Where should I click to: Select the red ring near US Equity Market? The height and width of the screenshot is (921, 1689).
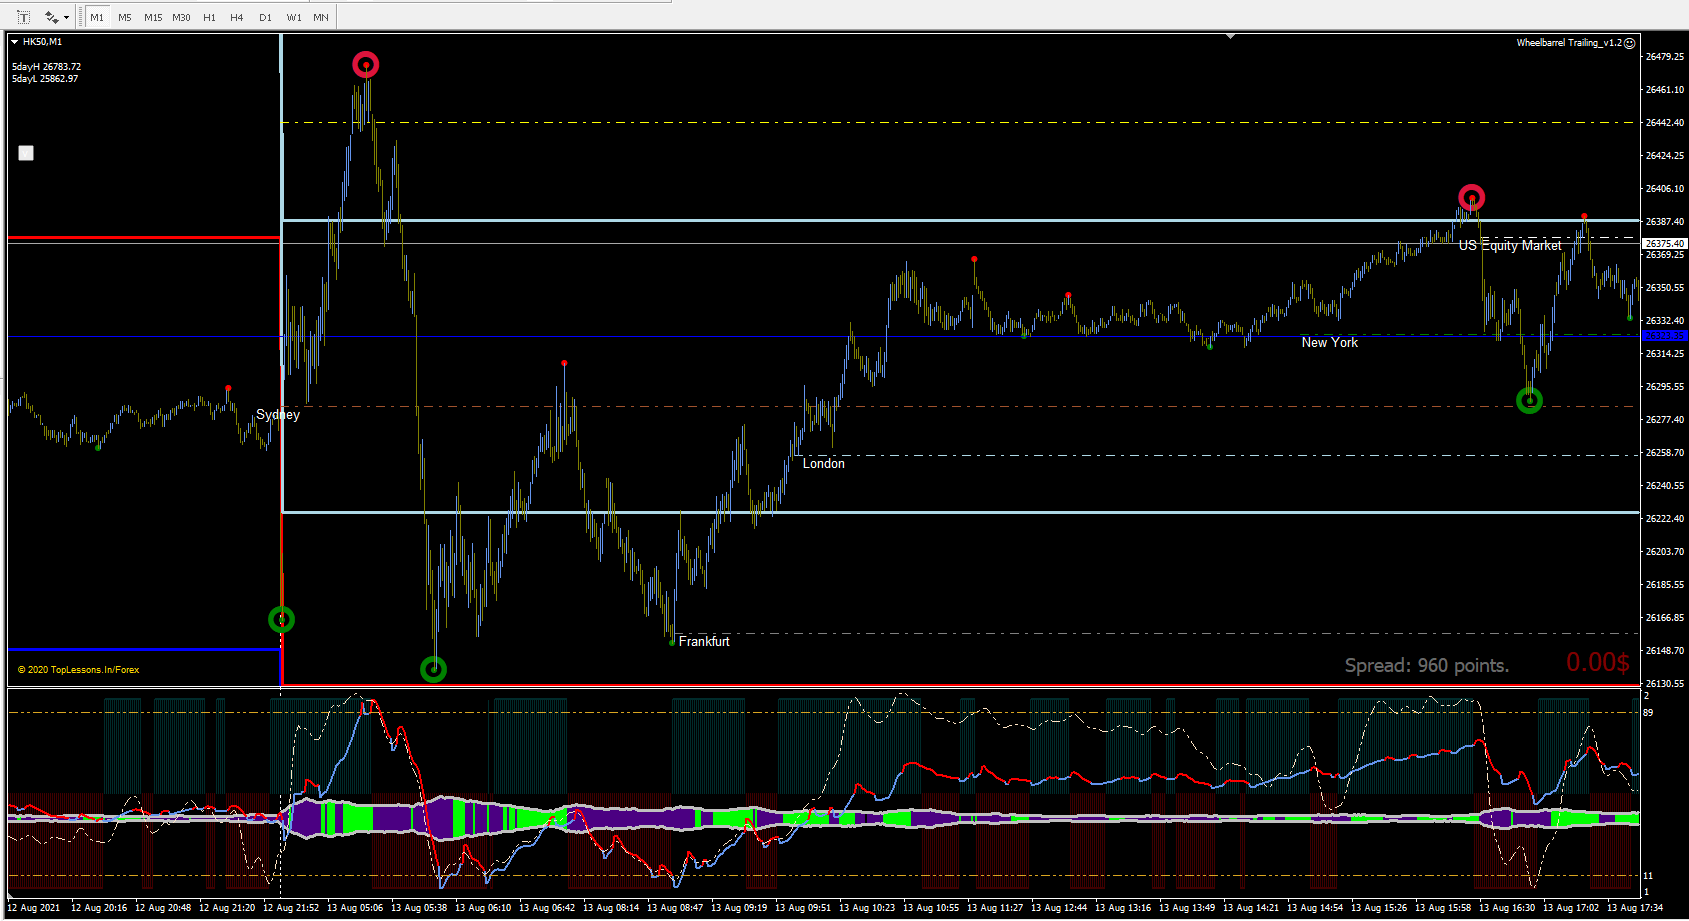[1471, 197]
